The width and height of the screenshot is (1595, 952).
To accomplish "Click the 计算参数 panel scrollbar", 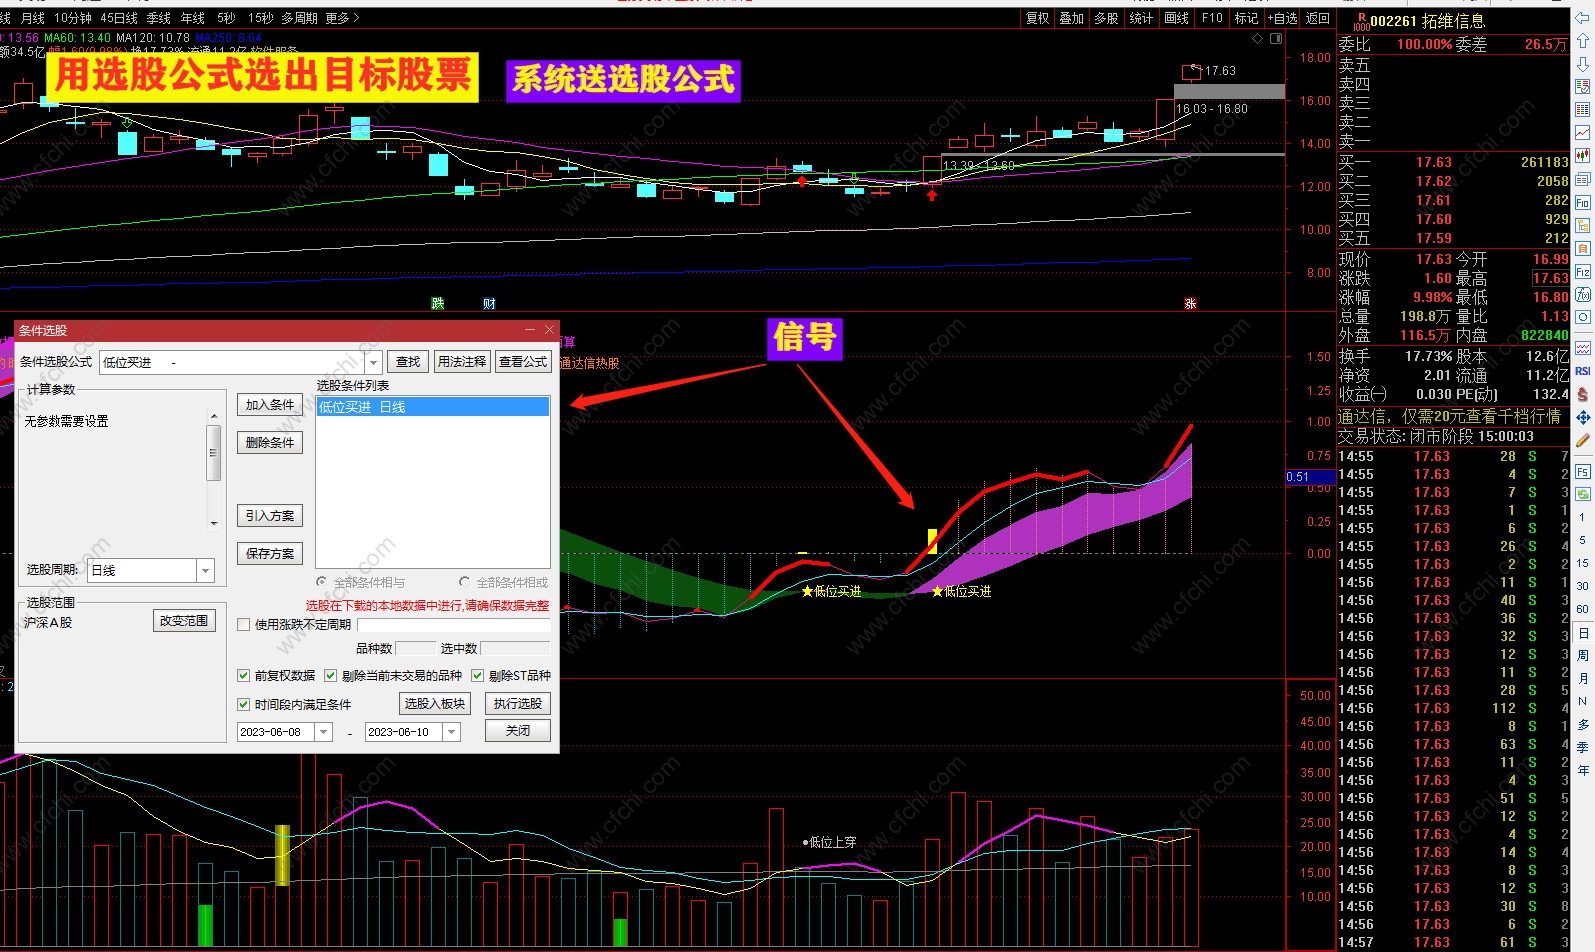I will tap(213, 468).
